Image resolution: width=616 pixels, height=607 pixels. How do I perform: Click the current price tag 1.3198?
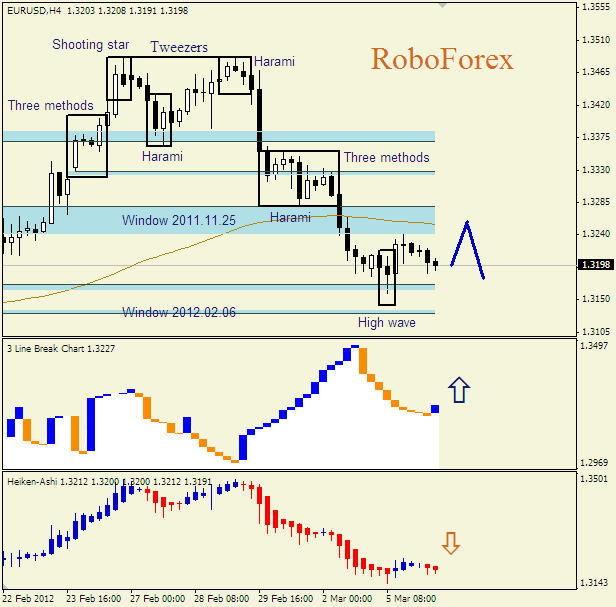point(595,265)
